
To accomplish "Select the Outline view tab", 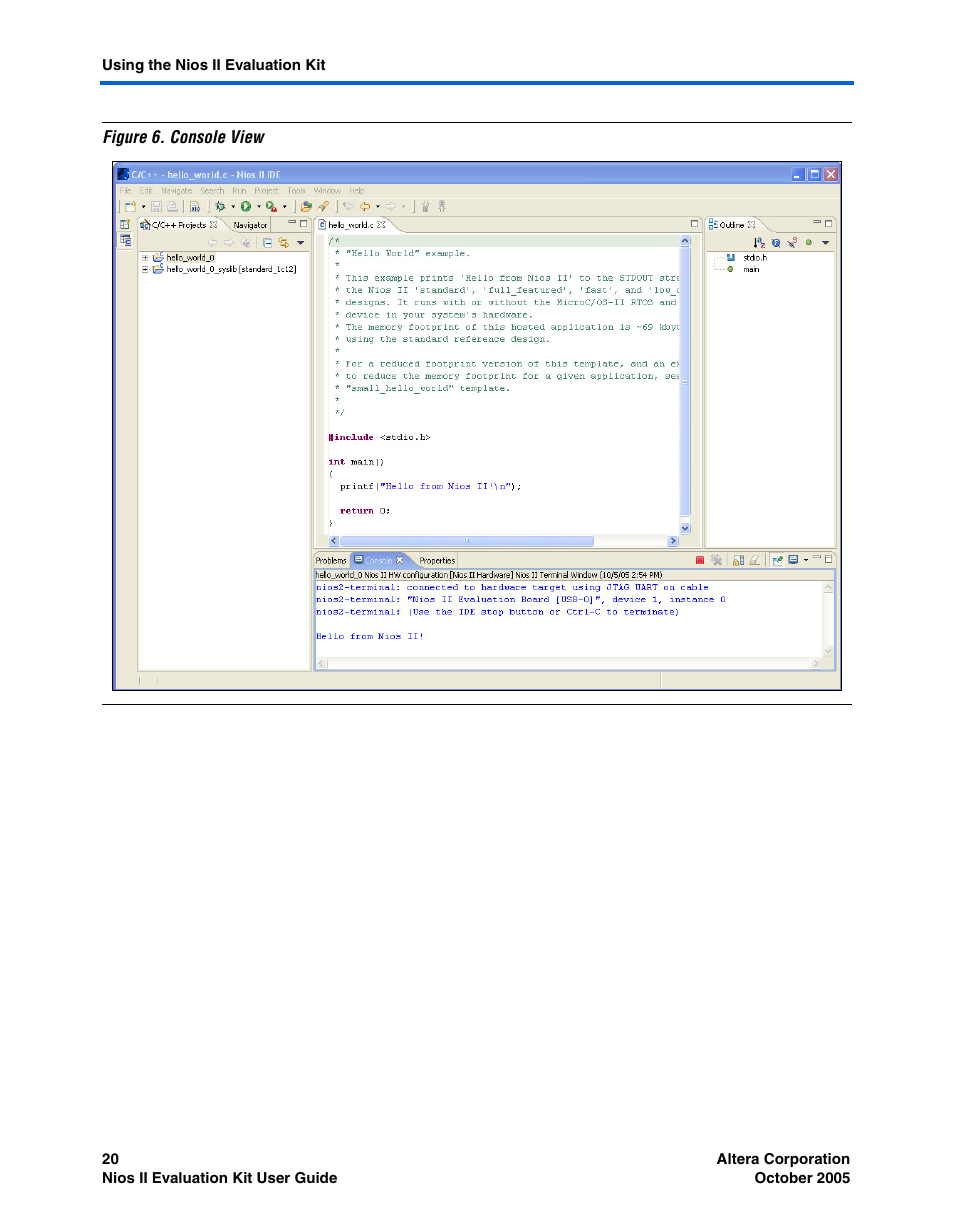I will 732,225.
